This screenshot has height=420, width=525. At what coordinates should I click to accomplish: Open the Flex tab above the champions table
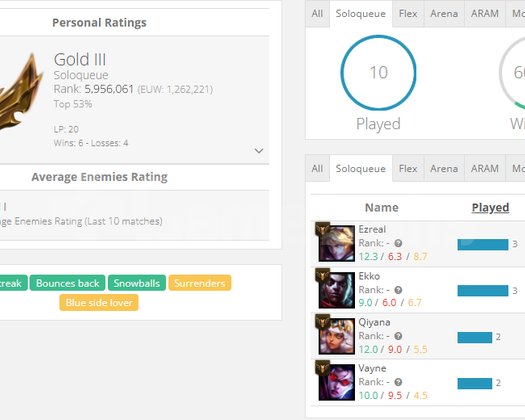point(408,168)
